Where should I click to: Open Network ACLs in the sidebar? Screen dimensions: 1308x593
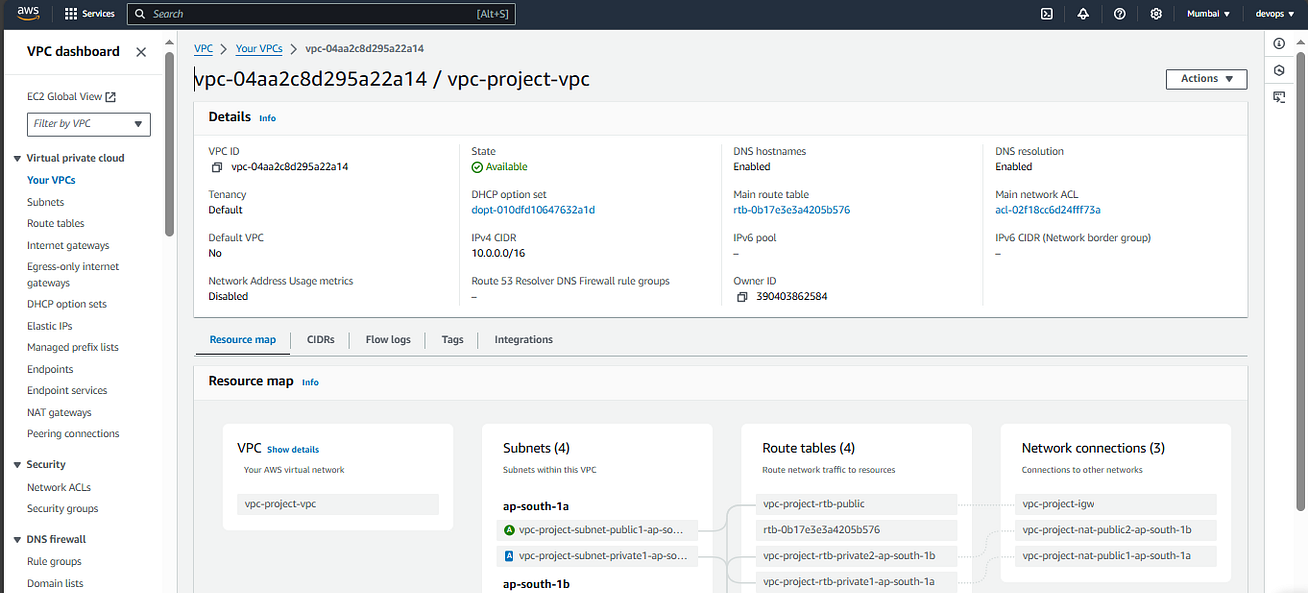point(59,488)
